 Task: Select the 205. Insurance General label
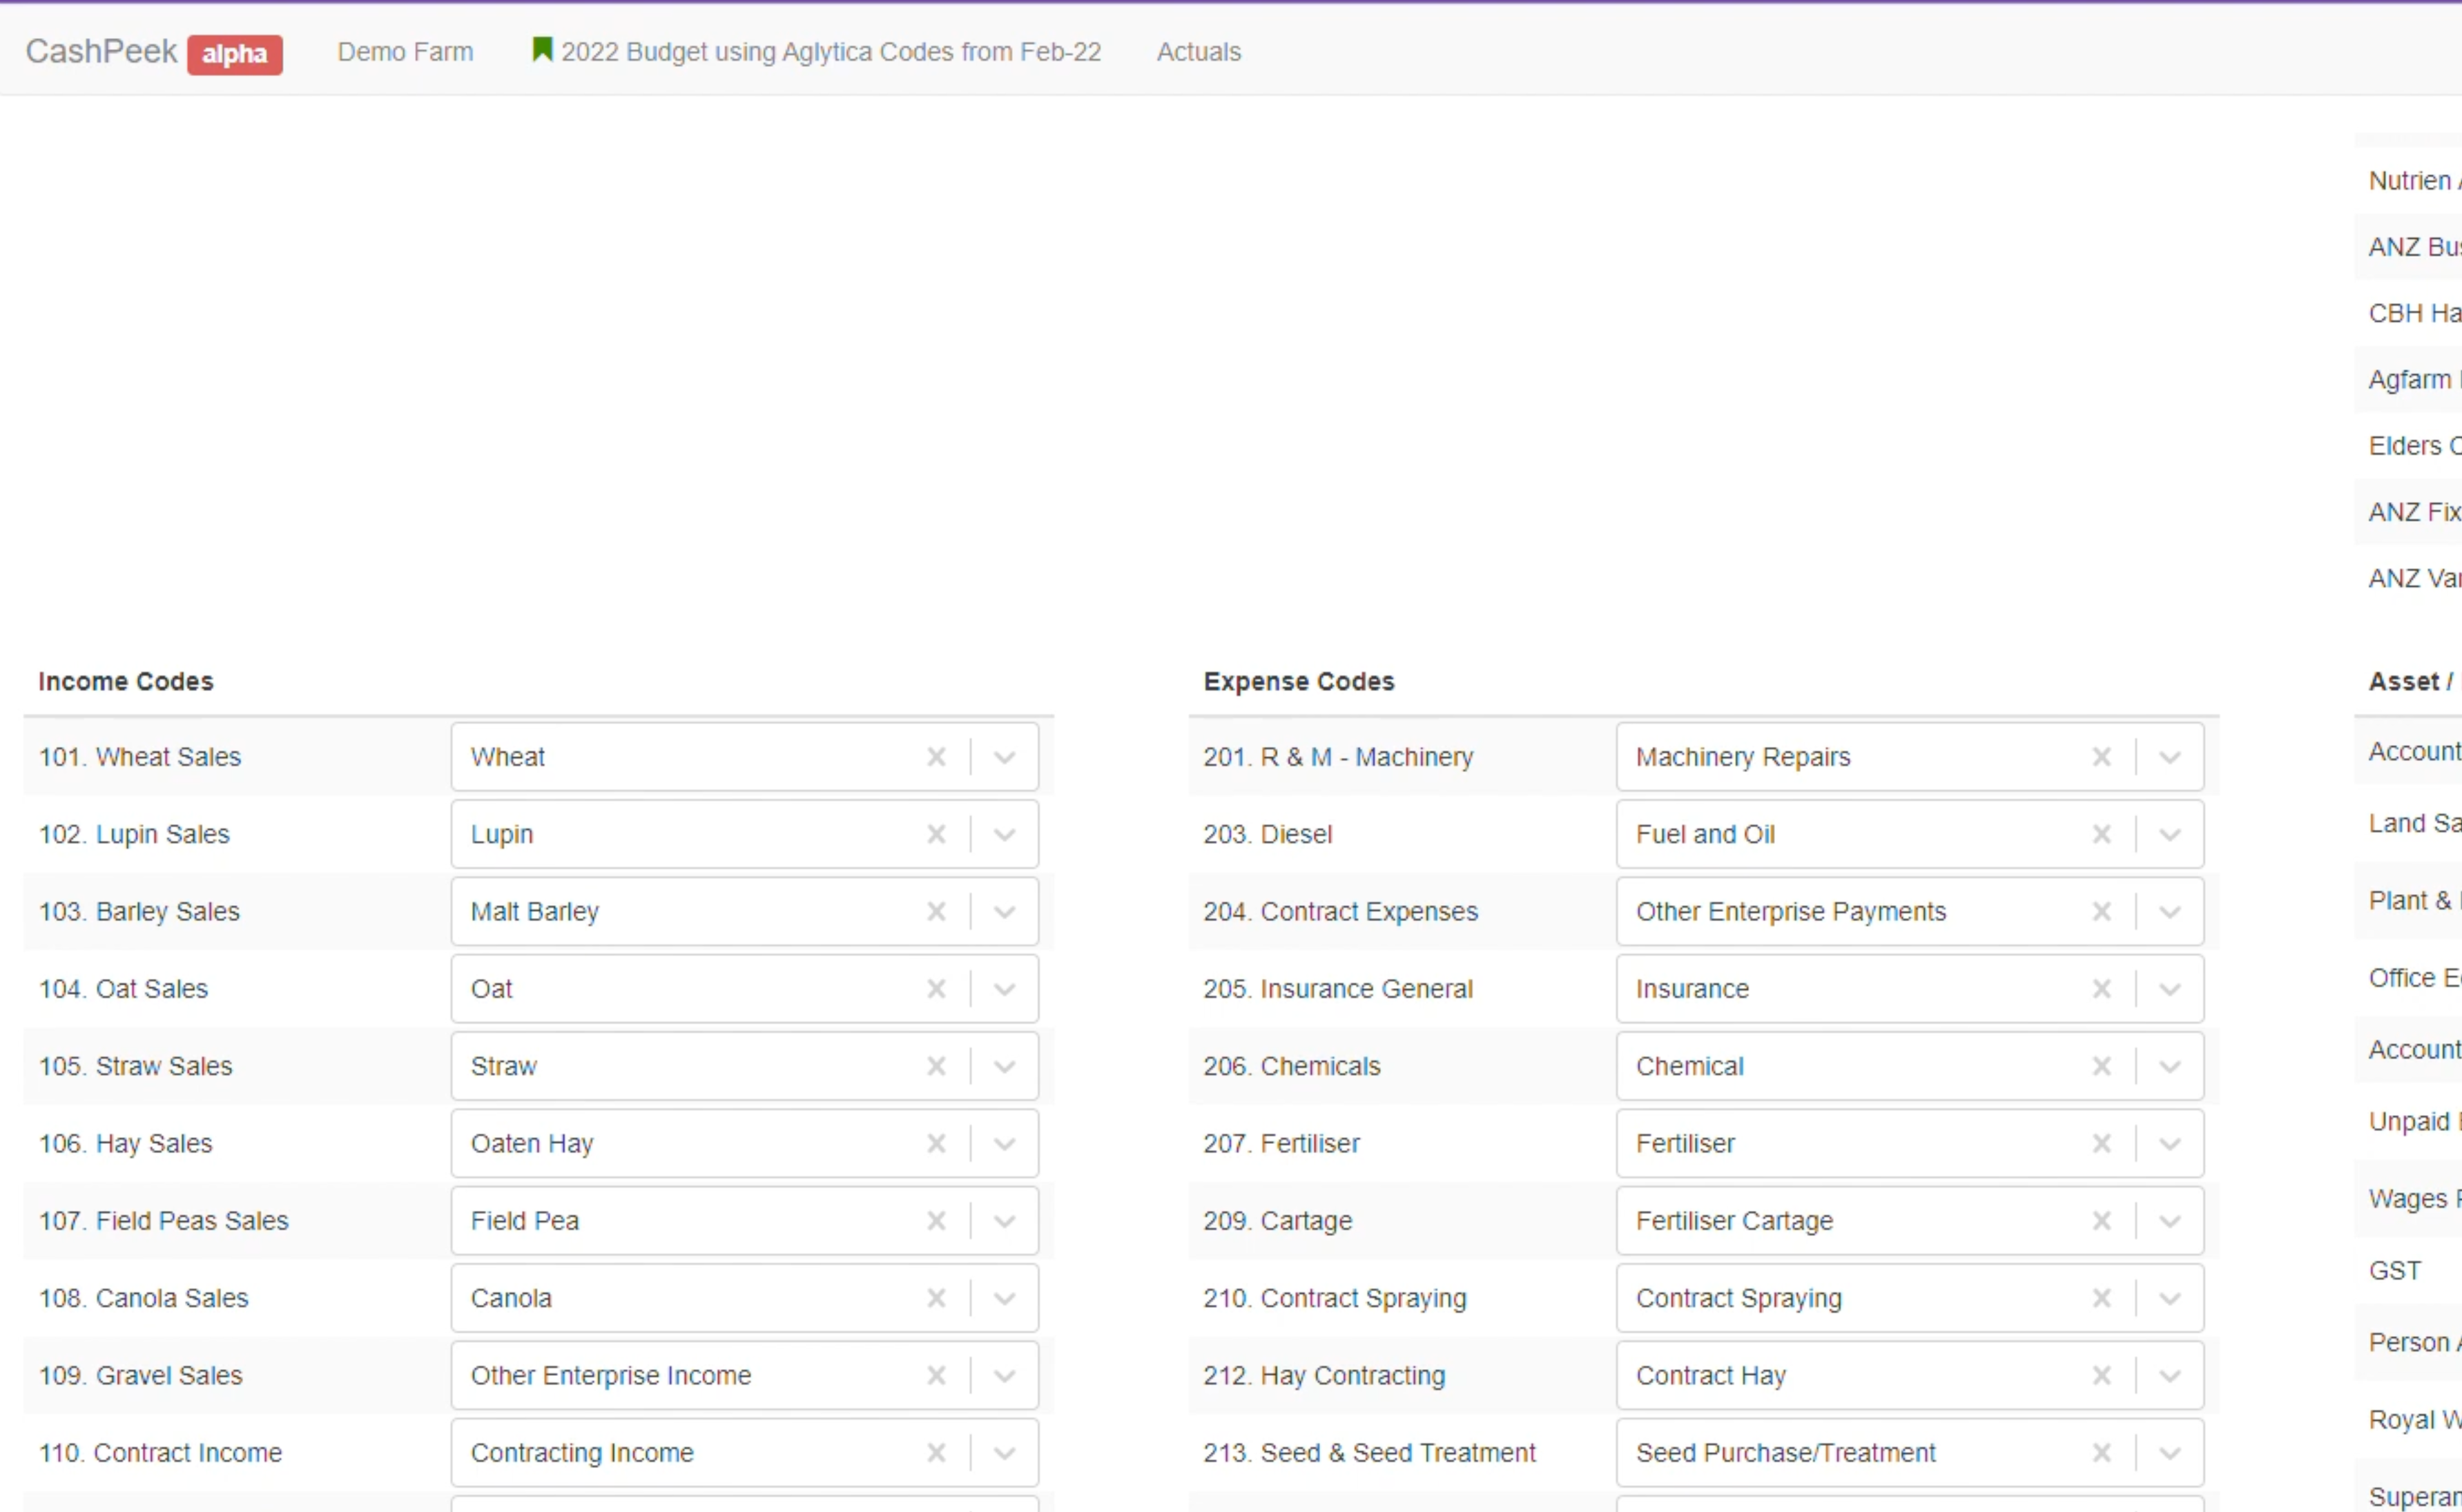(1338, 989)
